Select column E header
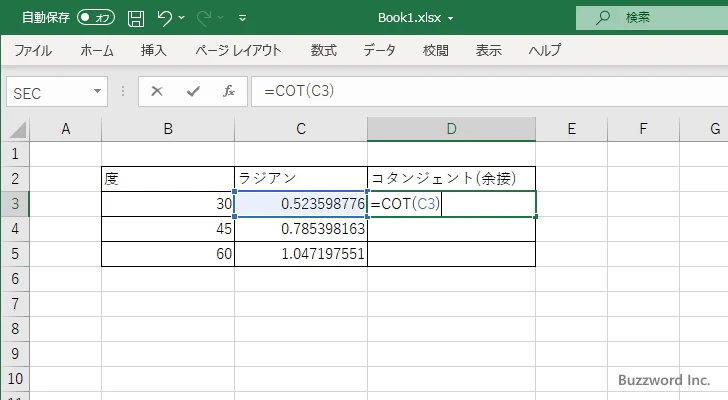Screen dimensions: 728x400 tap(572, 129)
